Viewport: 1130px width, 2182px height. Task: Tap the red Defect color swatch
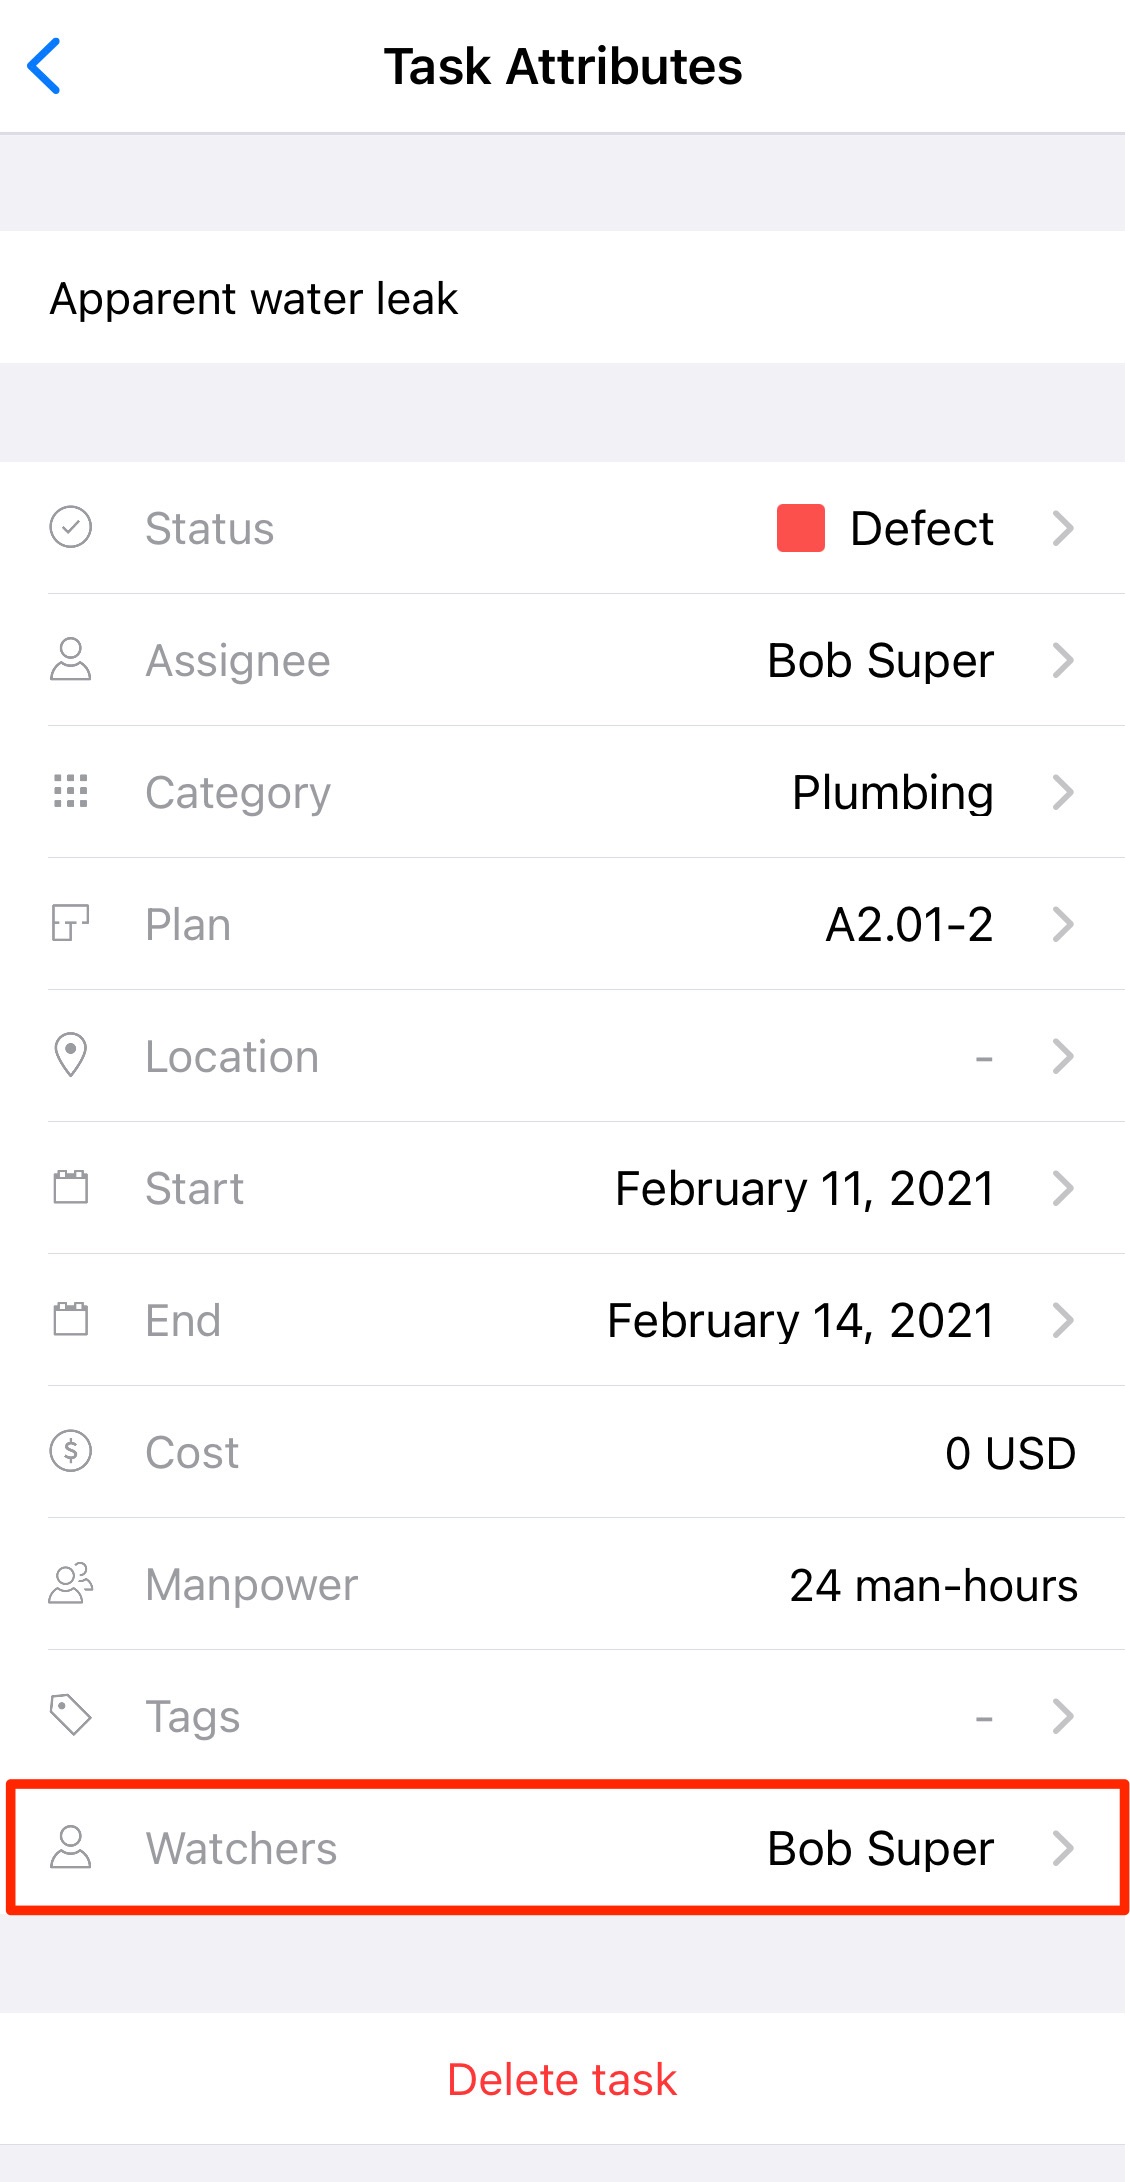801,528
